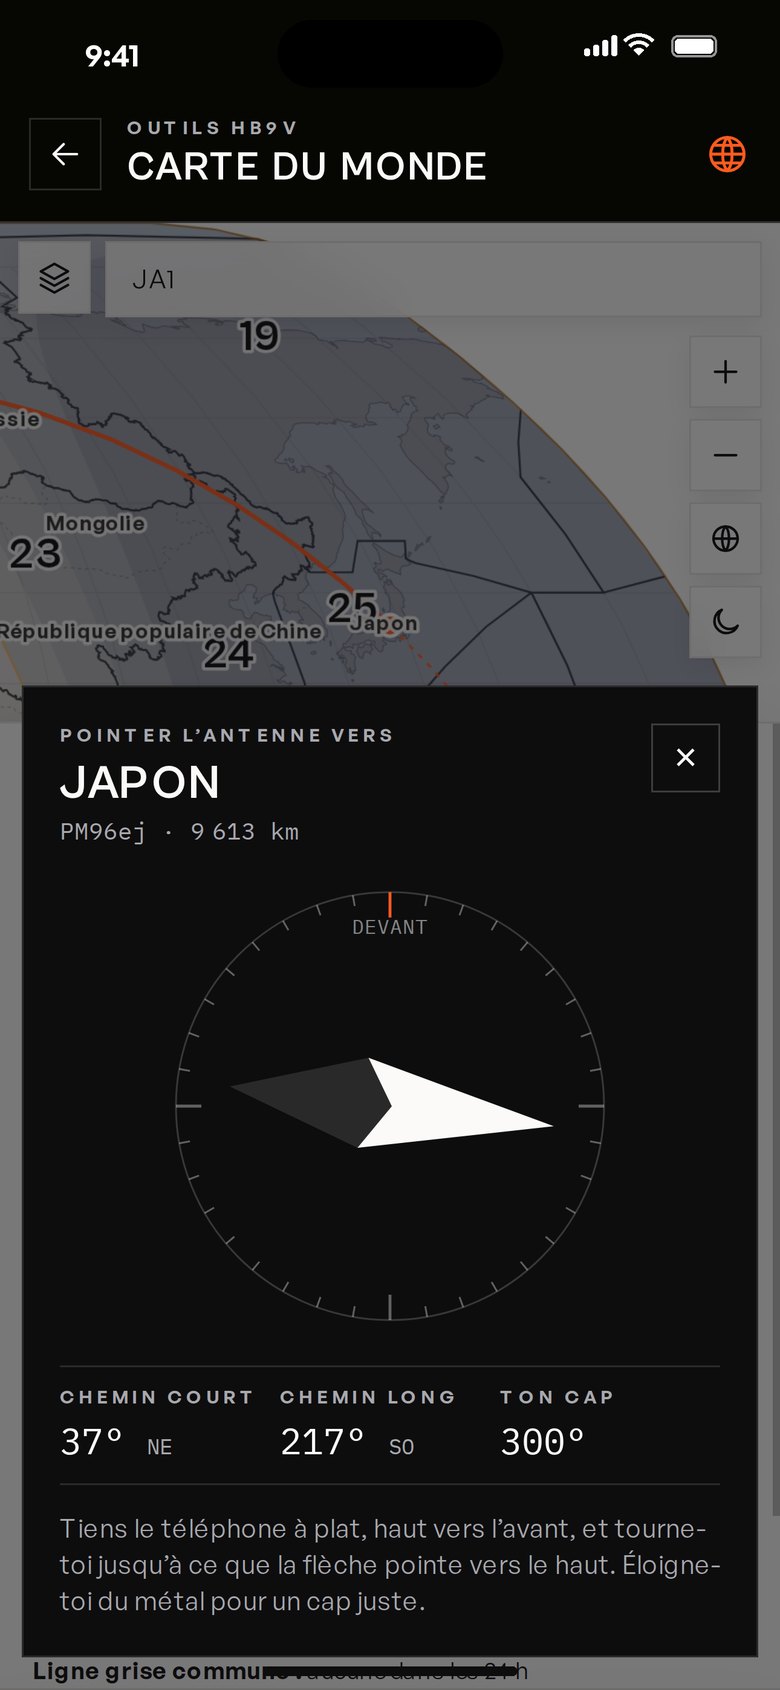
Task: Close the Japon antenna pointing panel
Action: [685, 757]
